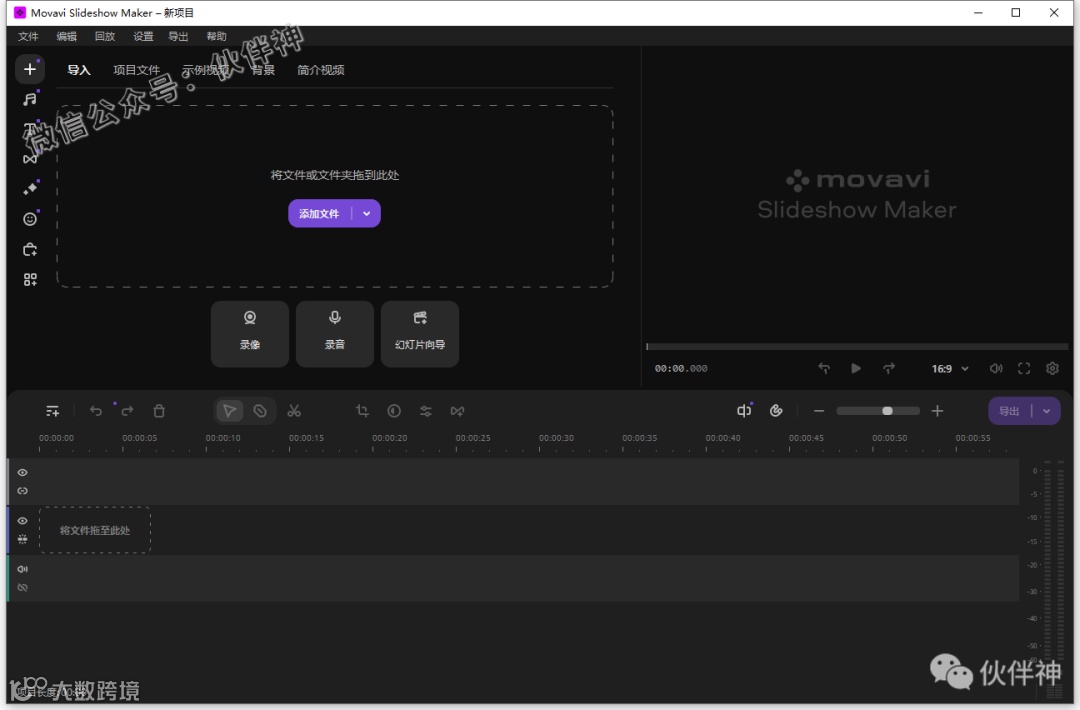This screenshot has width=1080, height=710.
Task: Undo the last timeline action
Action: pos(96,411)
